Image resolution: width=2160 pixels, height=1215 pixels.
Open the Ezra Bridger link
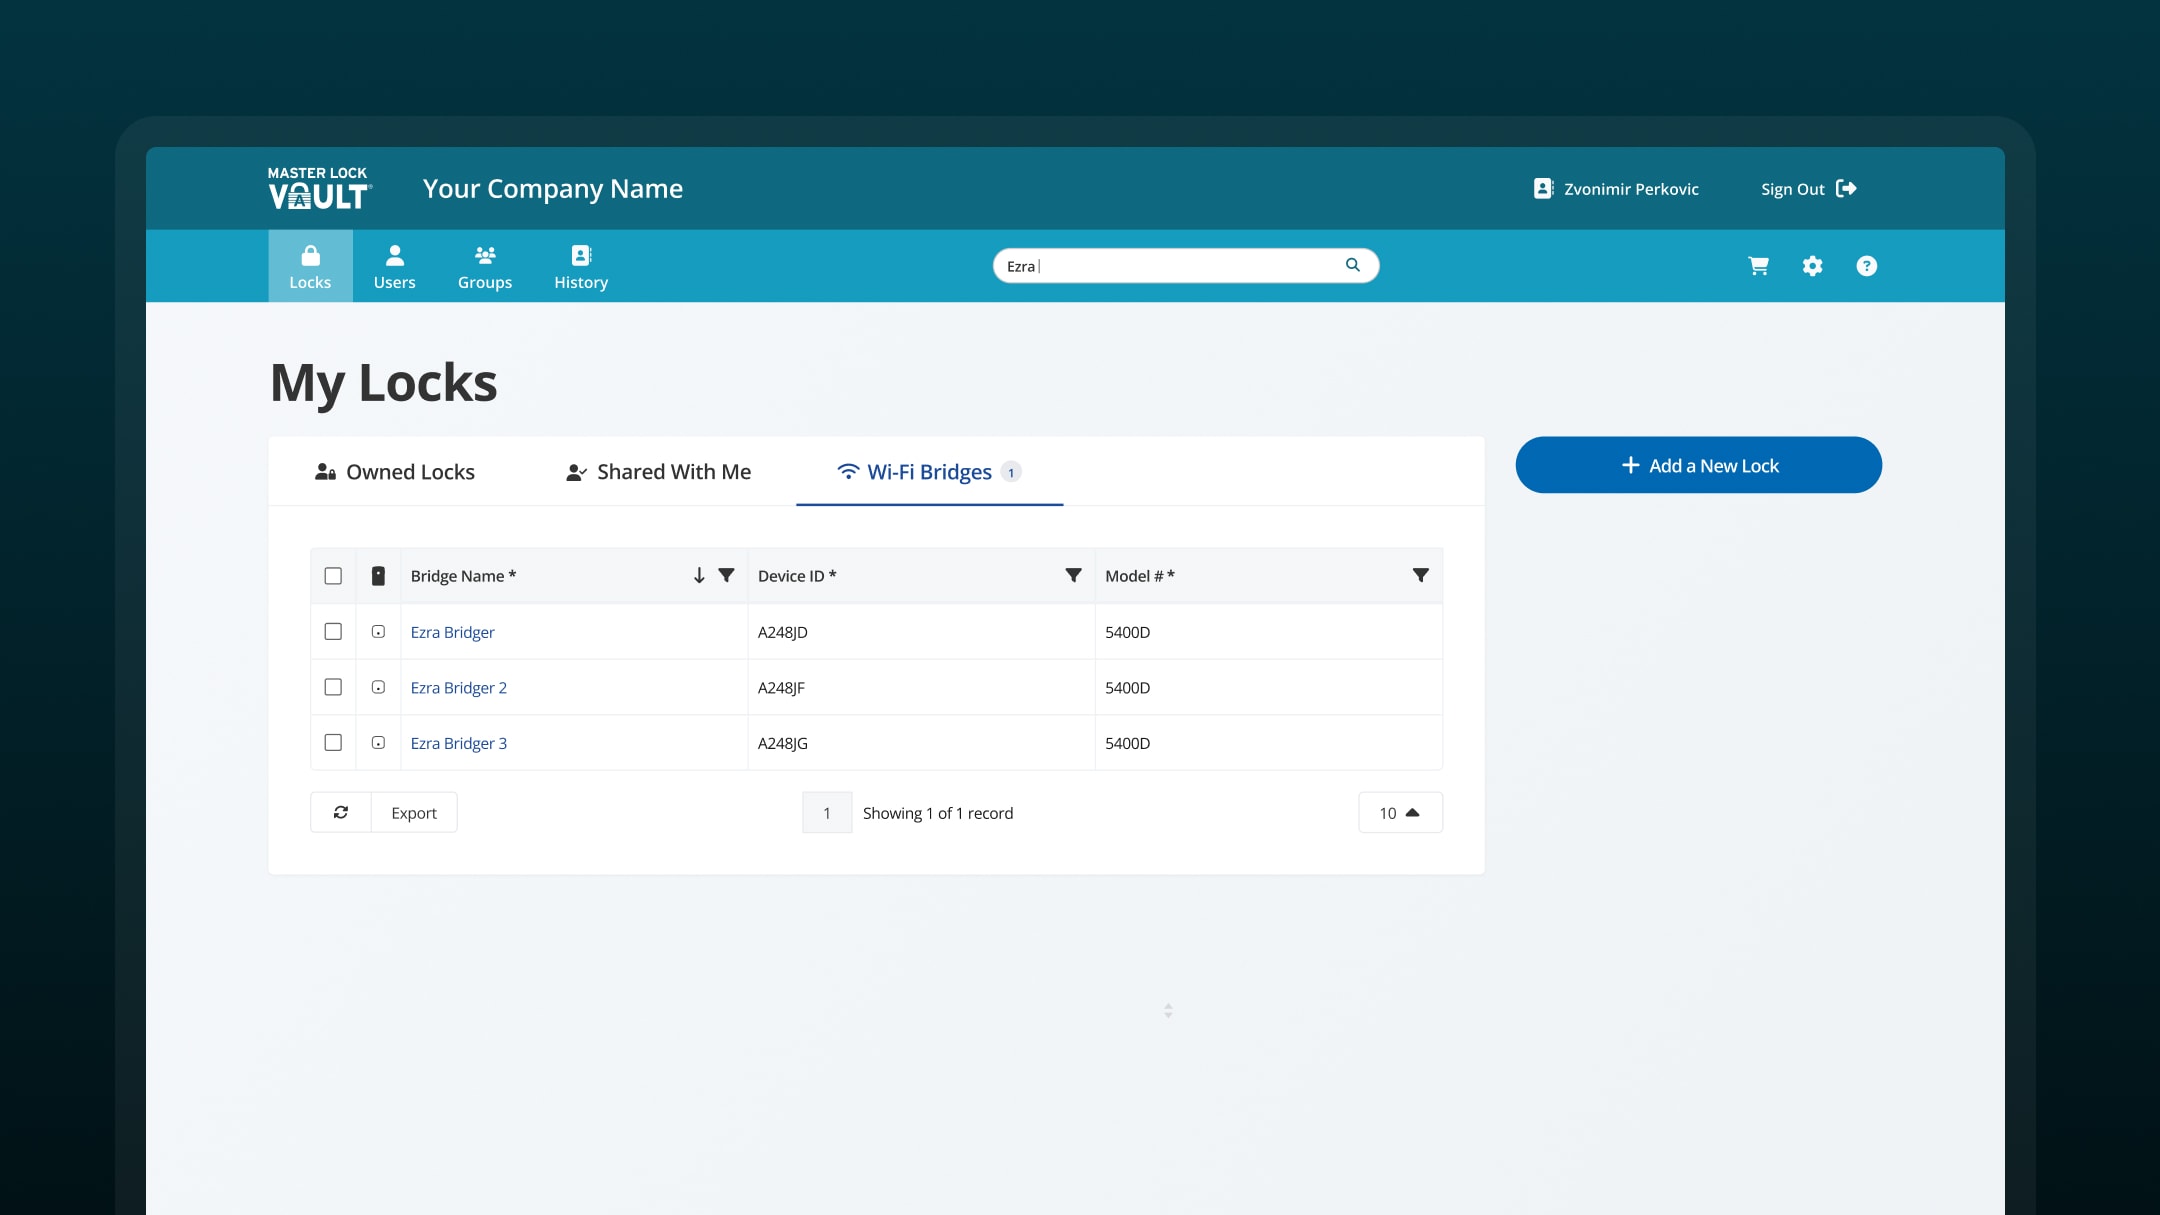(452, 632)
